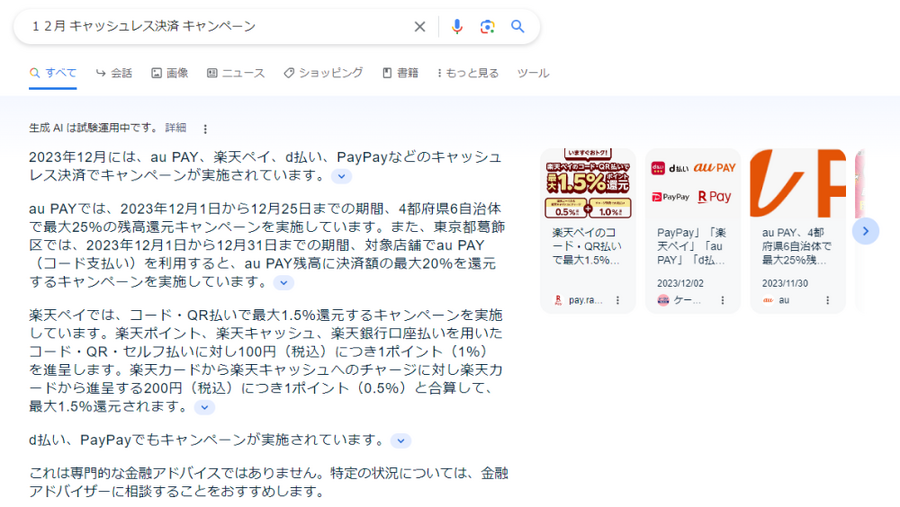Click the 2023/12/02 date text
Screen dimensions: 900x507
pyautogui.click(x=680, y=284)
